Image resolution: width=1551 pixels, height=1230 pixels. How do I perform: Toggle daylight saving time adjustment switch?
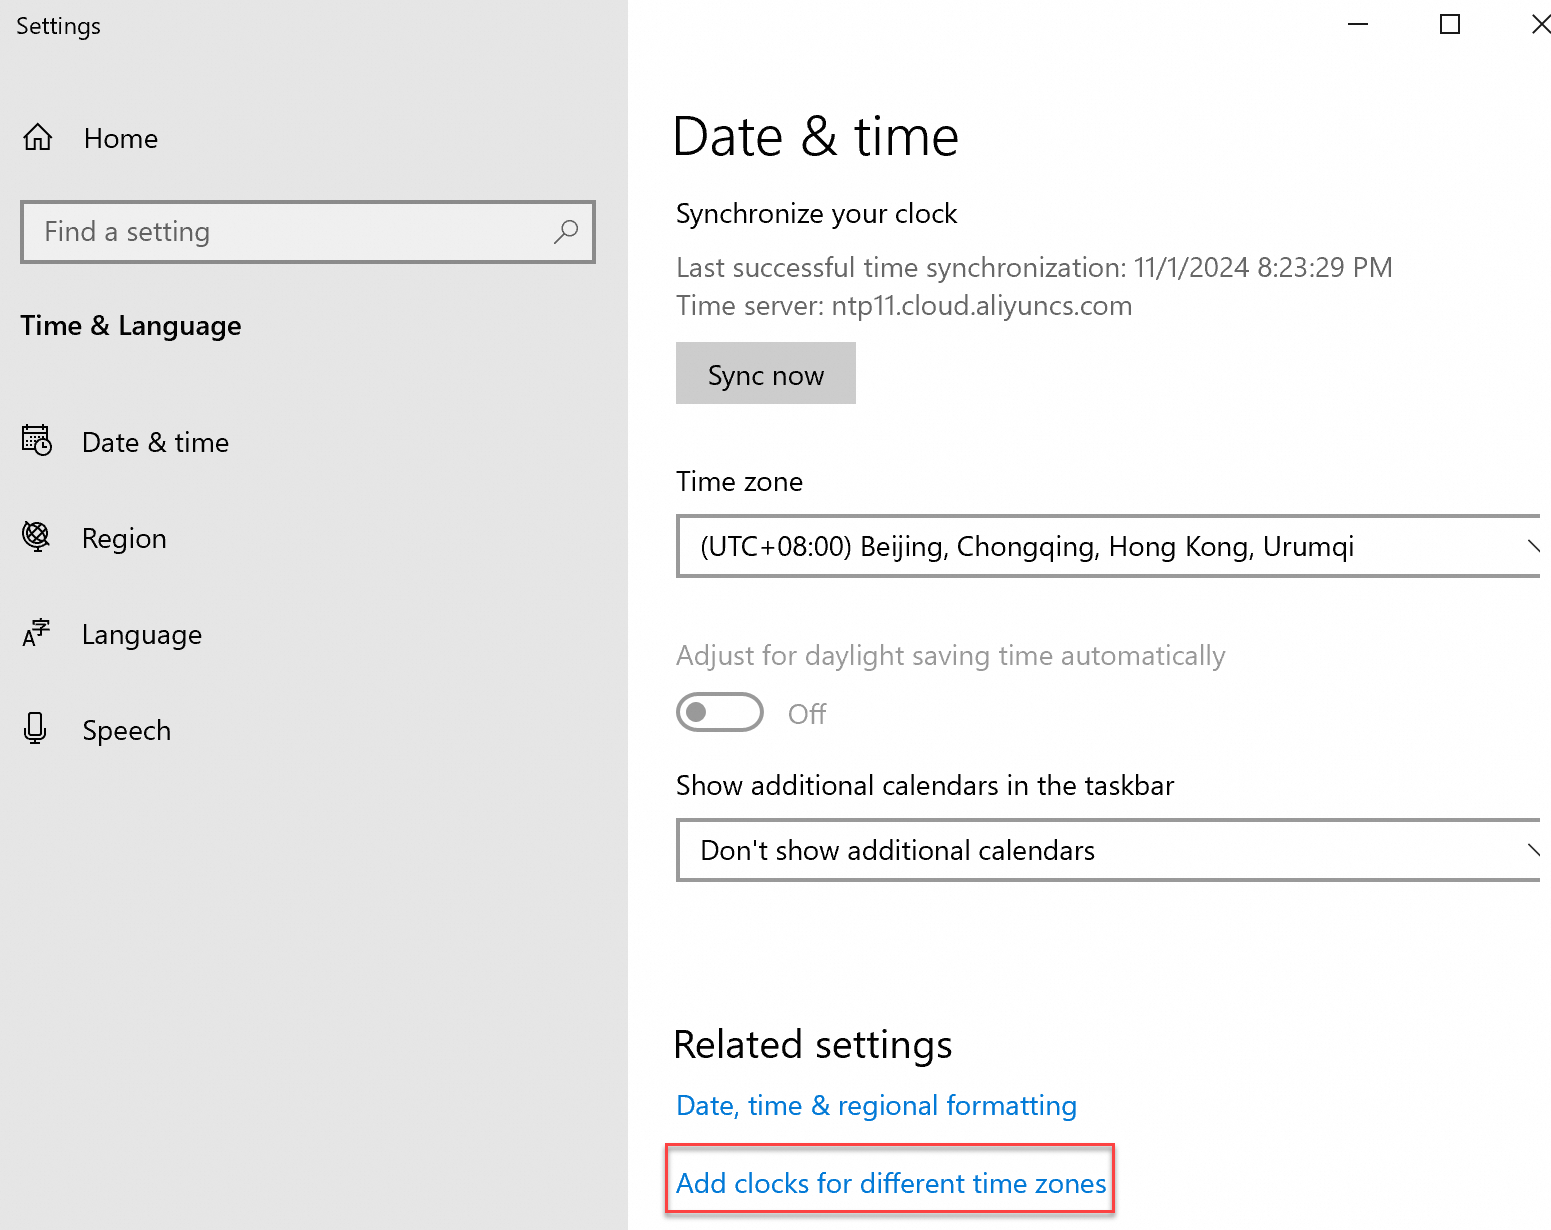720,712
